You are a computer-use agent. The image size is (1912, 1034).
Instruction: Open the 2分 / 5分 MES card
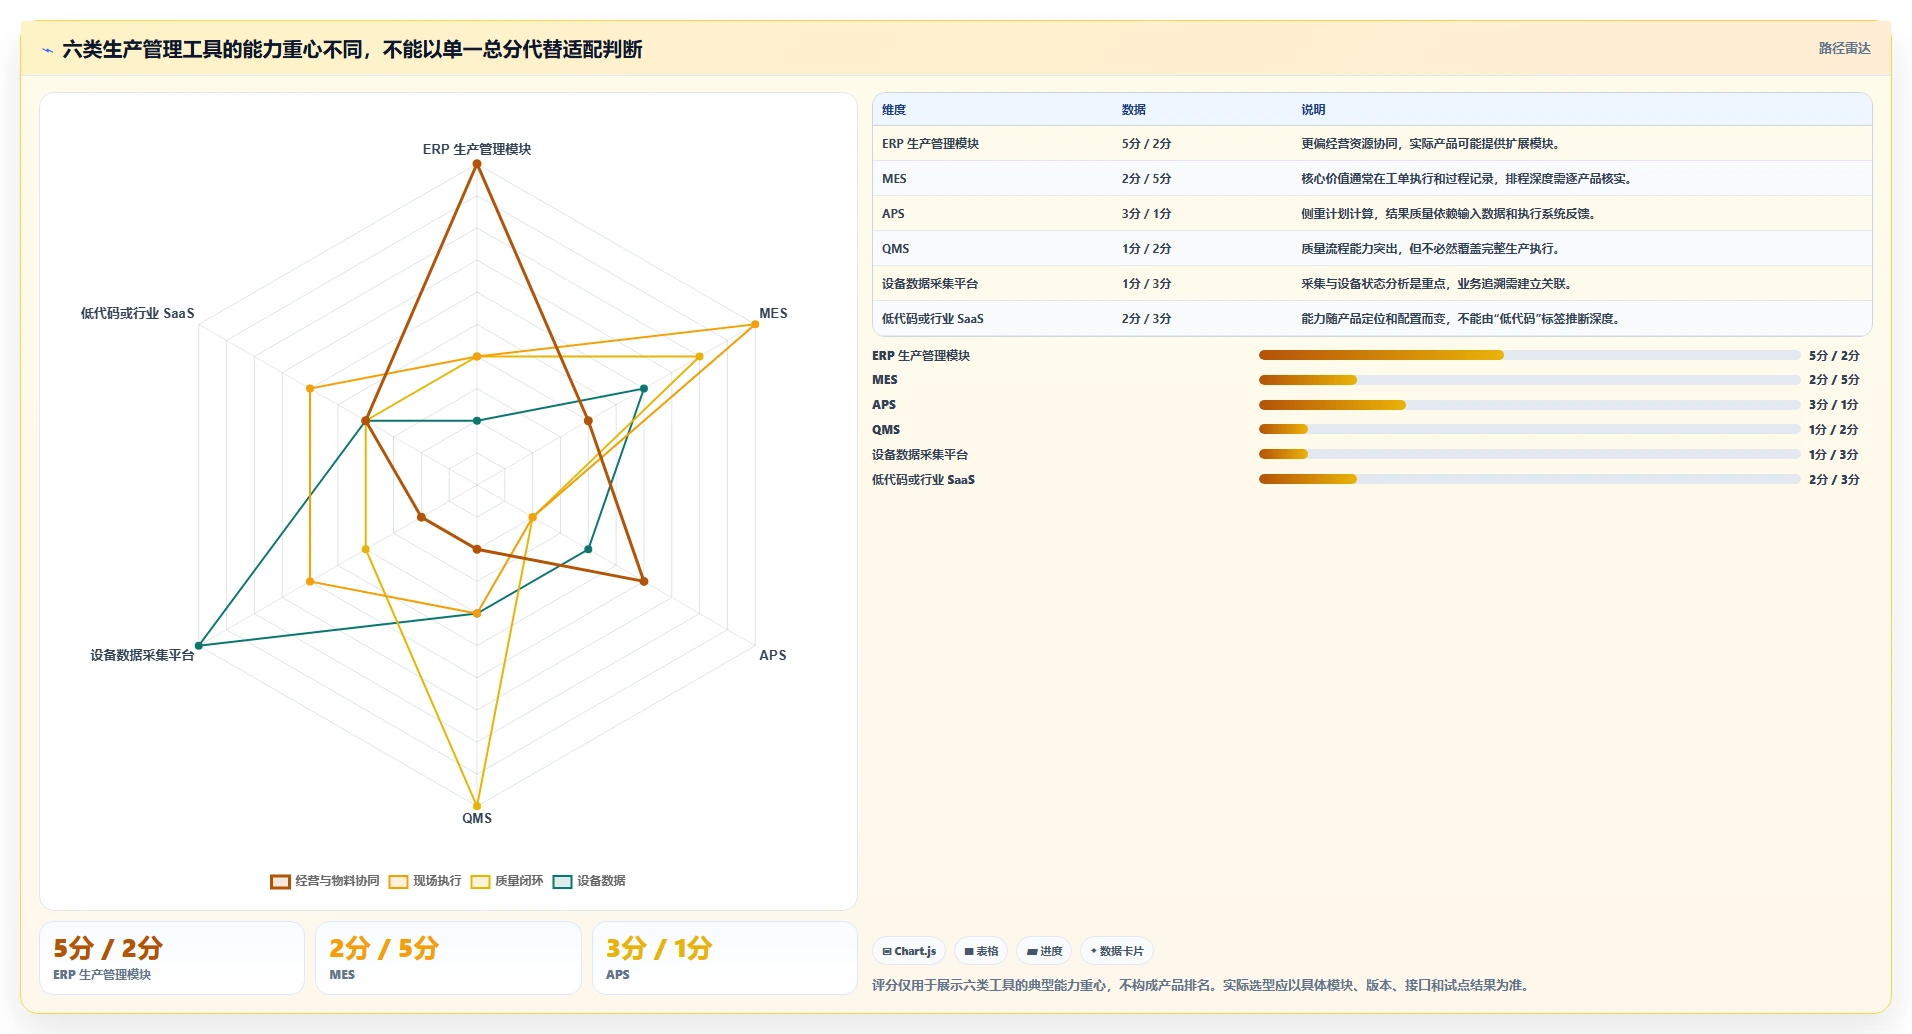448,958
